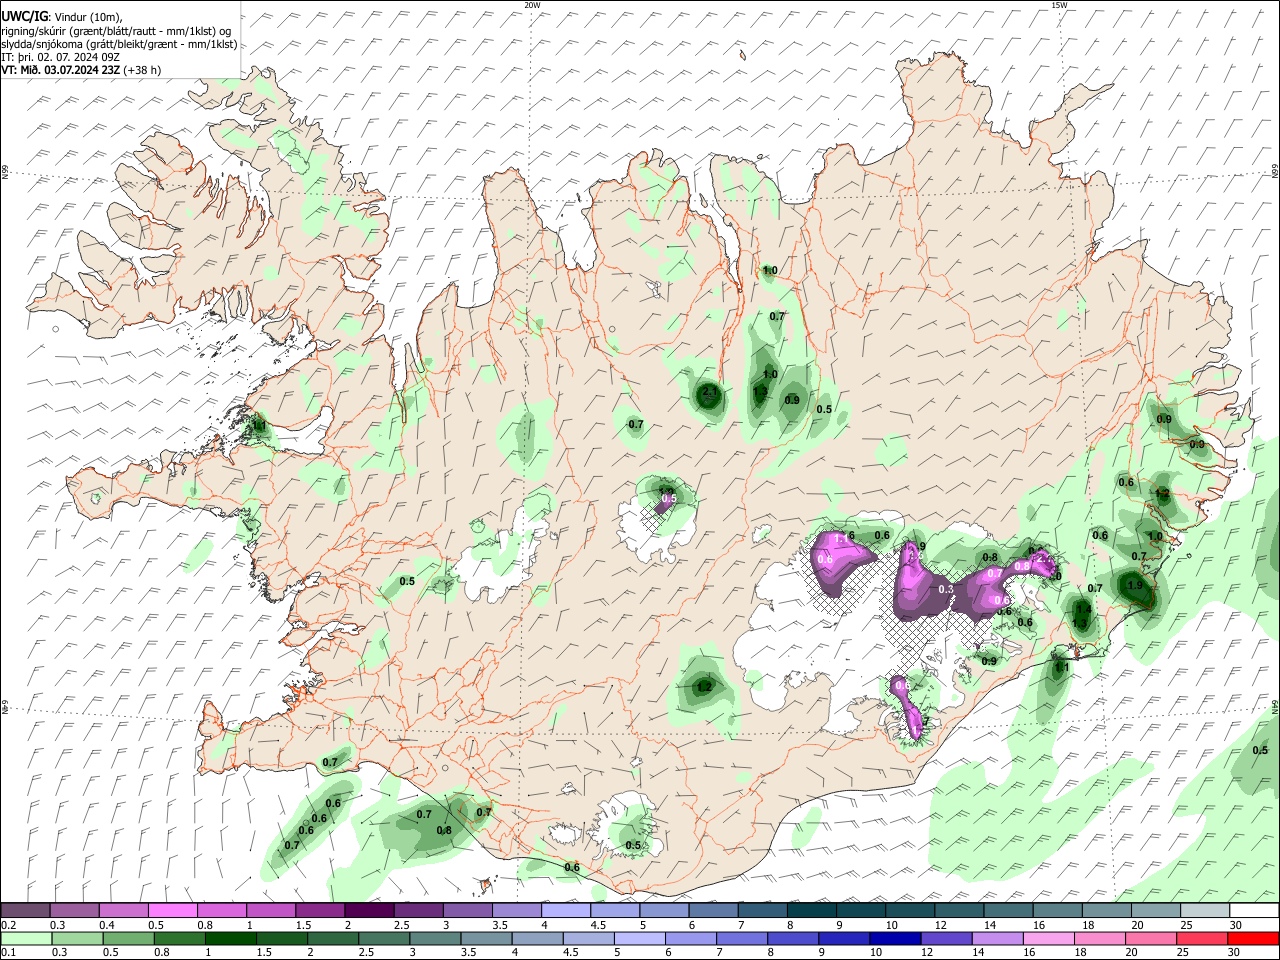
Task: Click the 'slydda/snjókoma' header line
Action: pyautogui.click(x=119, y=44)
